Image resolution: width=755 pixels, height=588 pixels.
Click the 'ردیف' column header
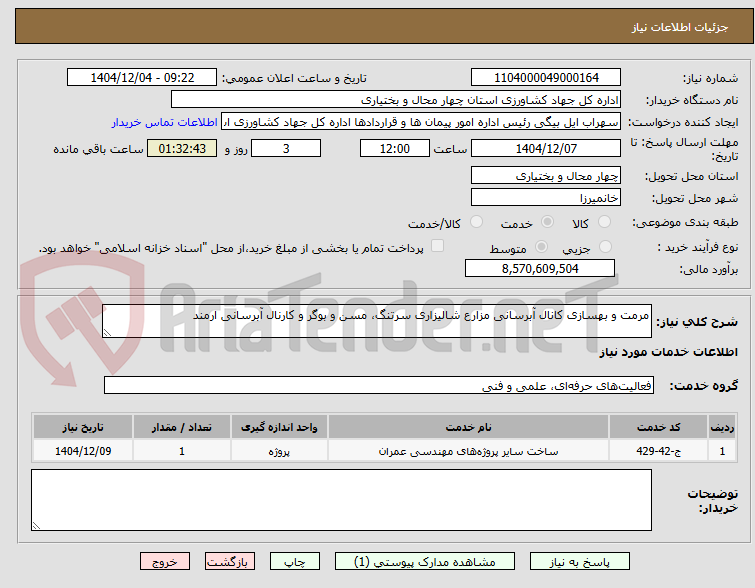click(722, 427)
